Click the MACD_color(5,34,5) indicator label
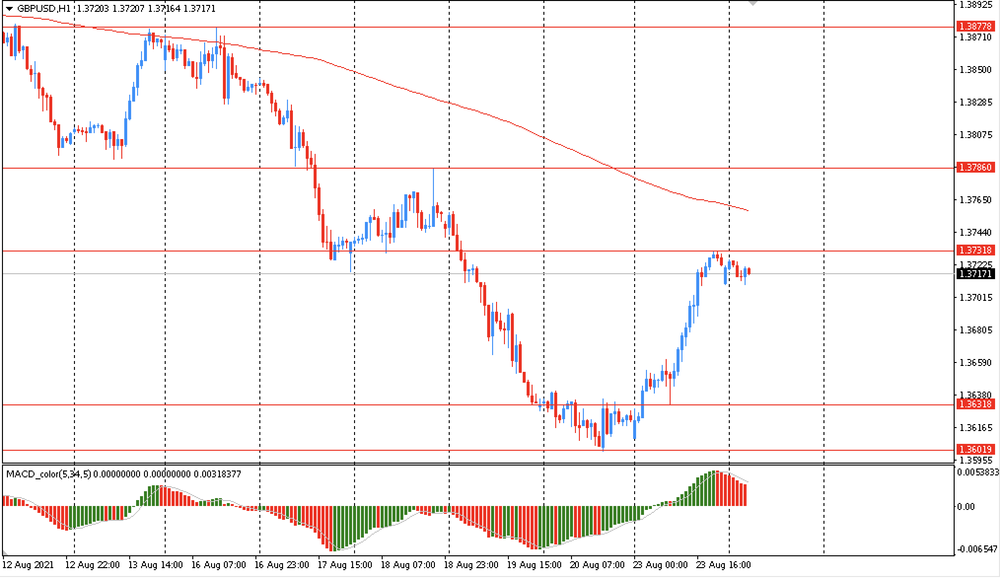The height and width of the screenshot is (578, 1000). [48, 474]
